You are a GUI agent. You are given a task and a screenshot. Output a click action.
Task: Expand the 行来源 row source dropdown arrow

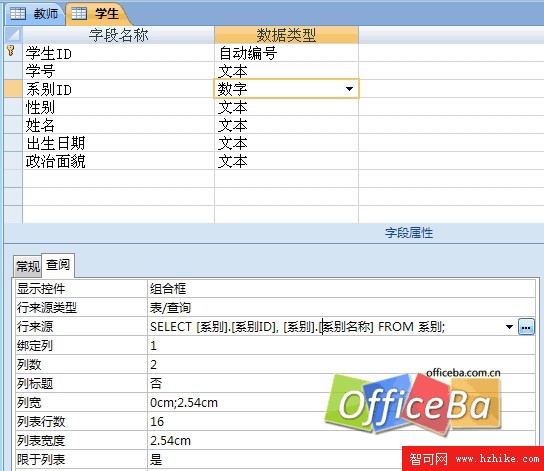tap(509, 326)
